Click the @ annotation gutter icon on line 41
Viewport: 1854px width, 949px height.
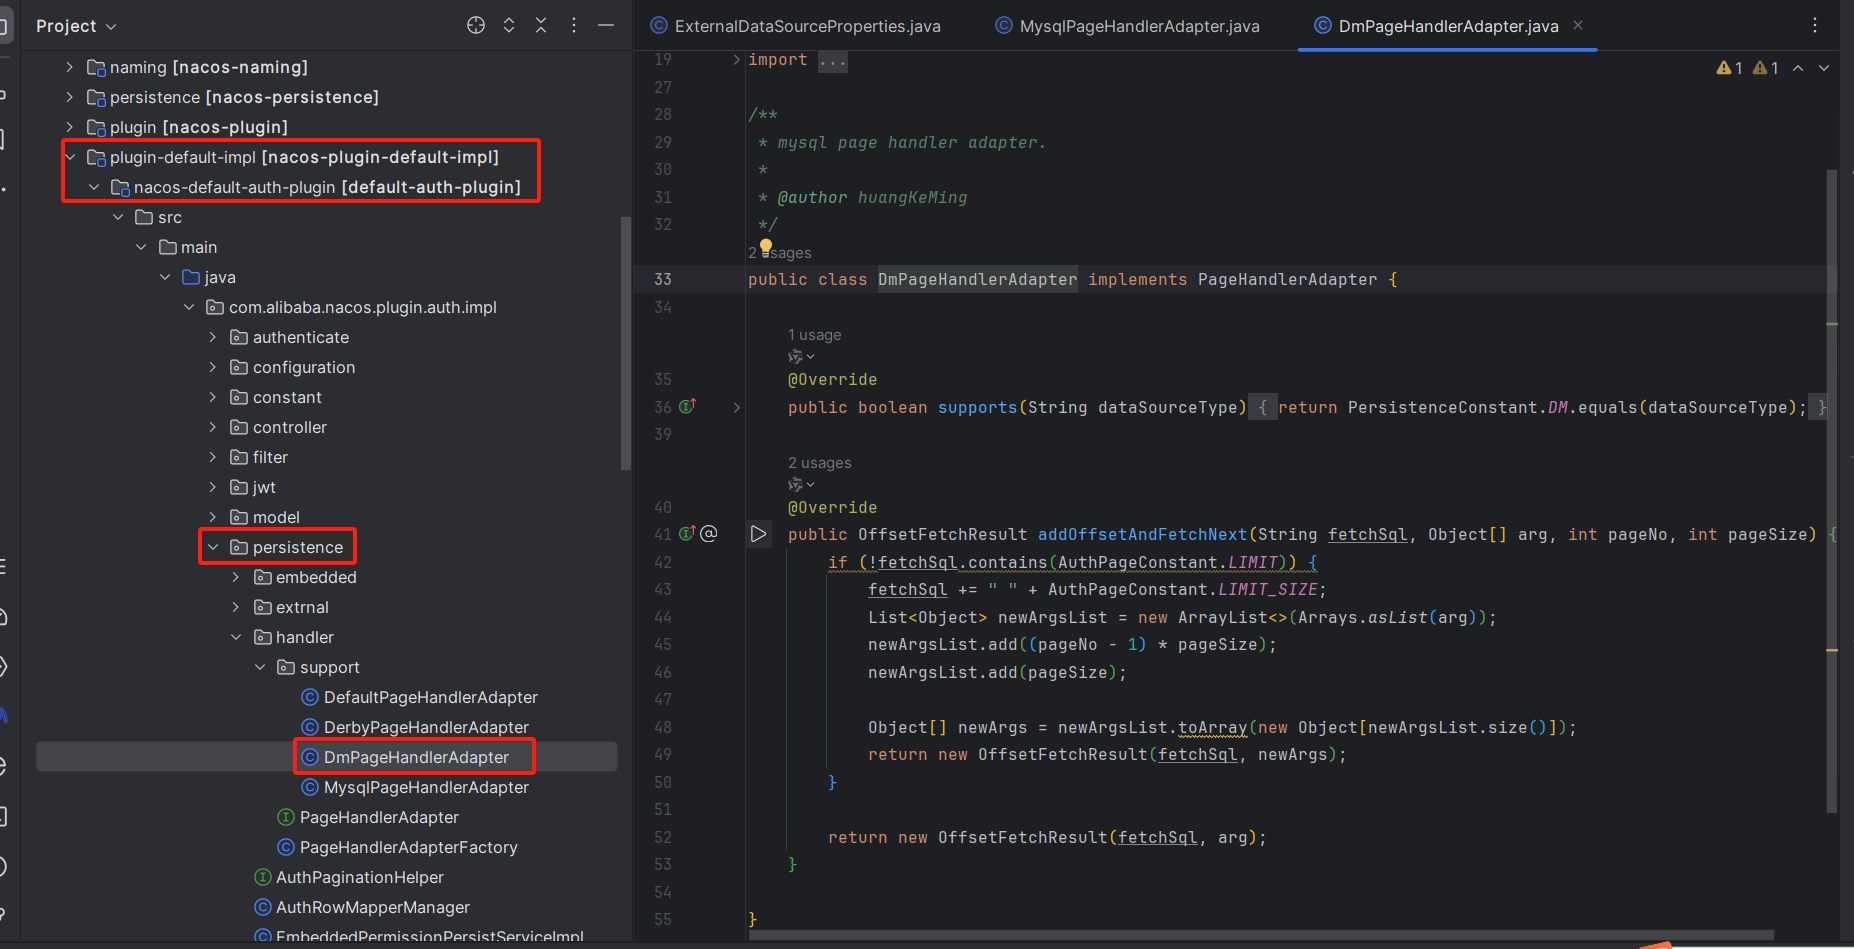pyautogui.click(x=709, y=533)
